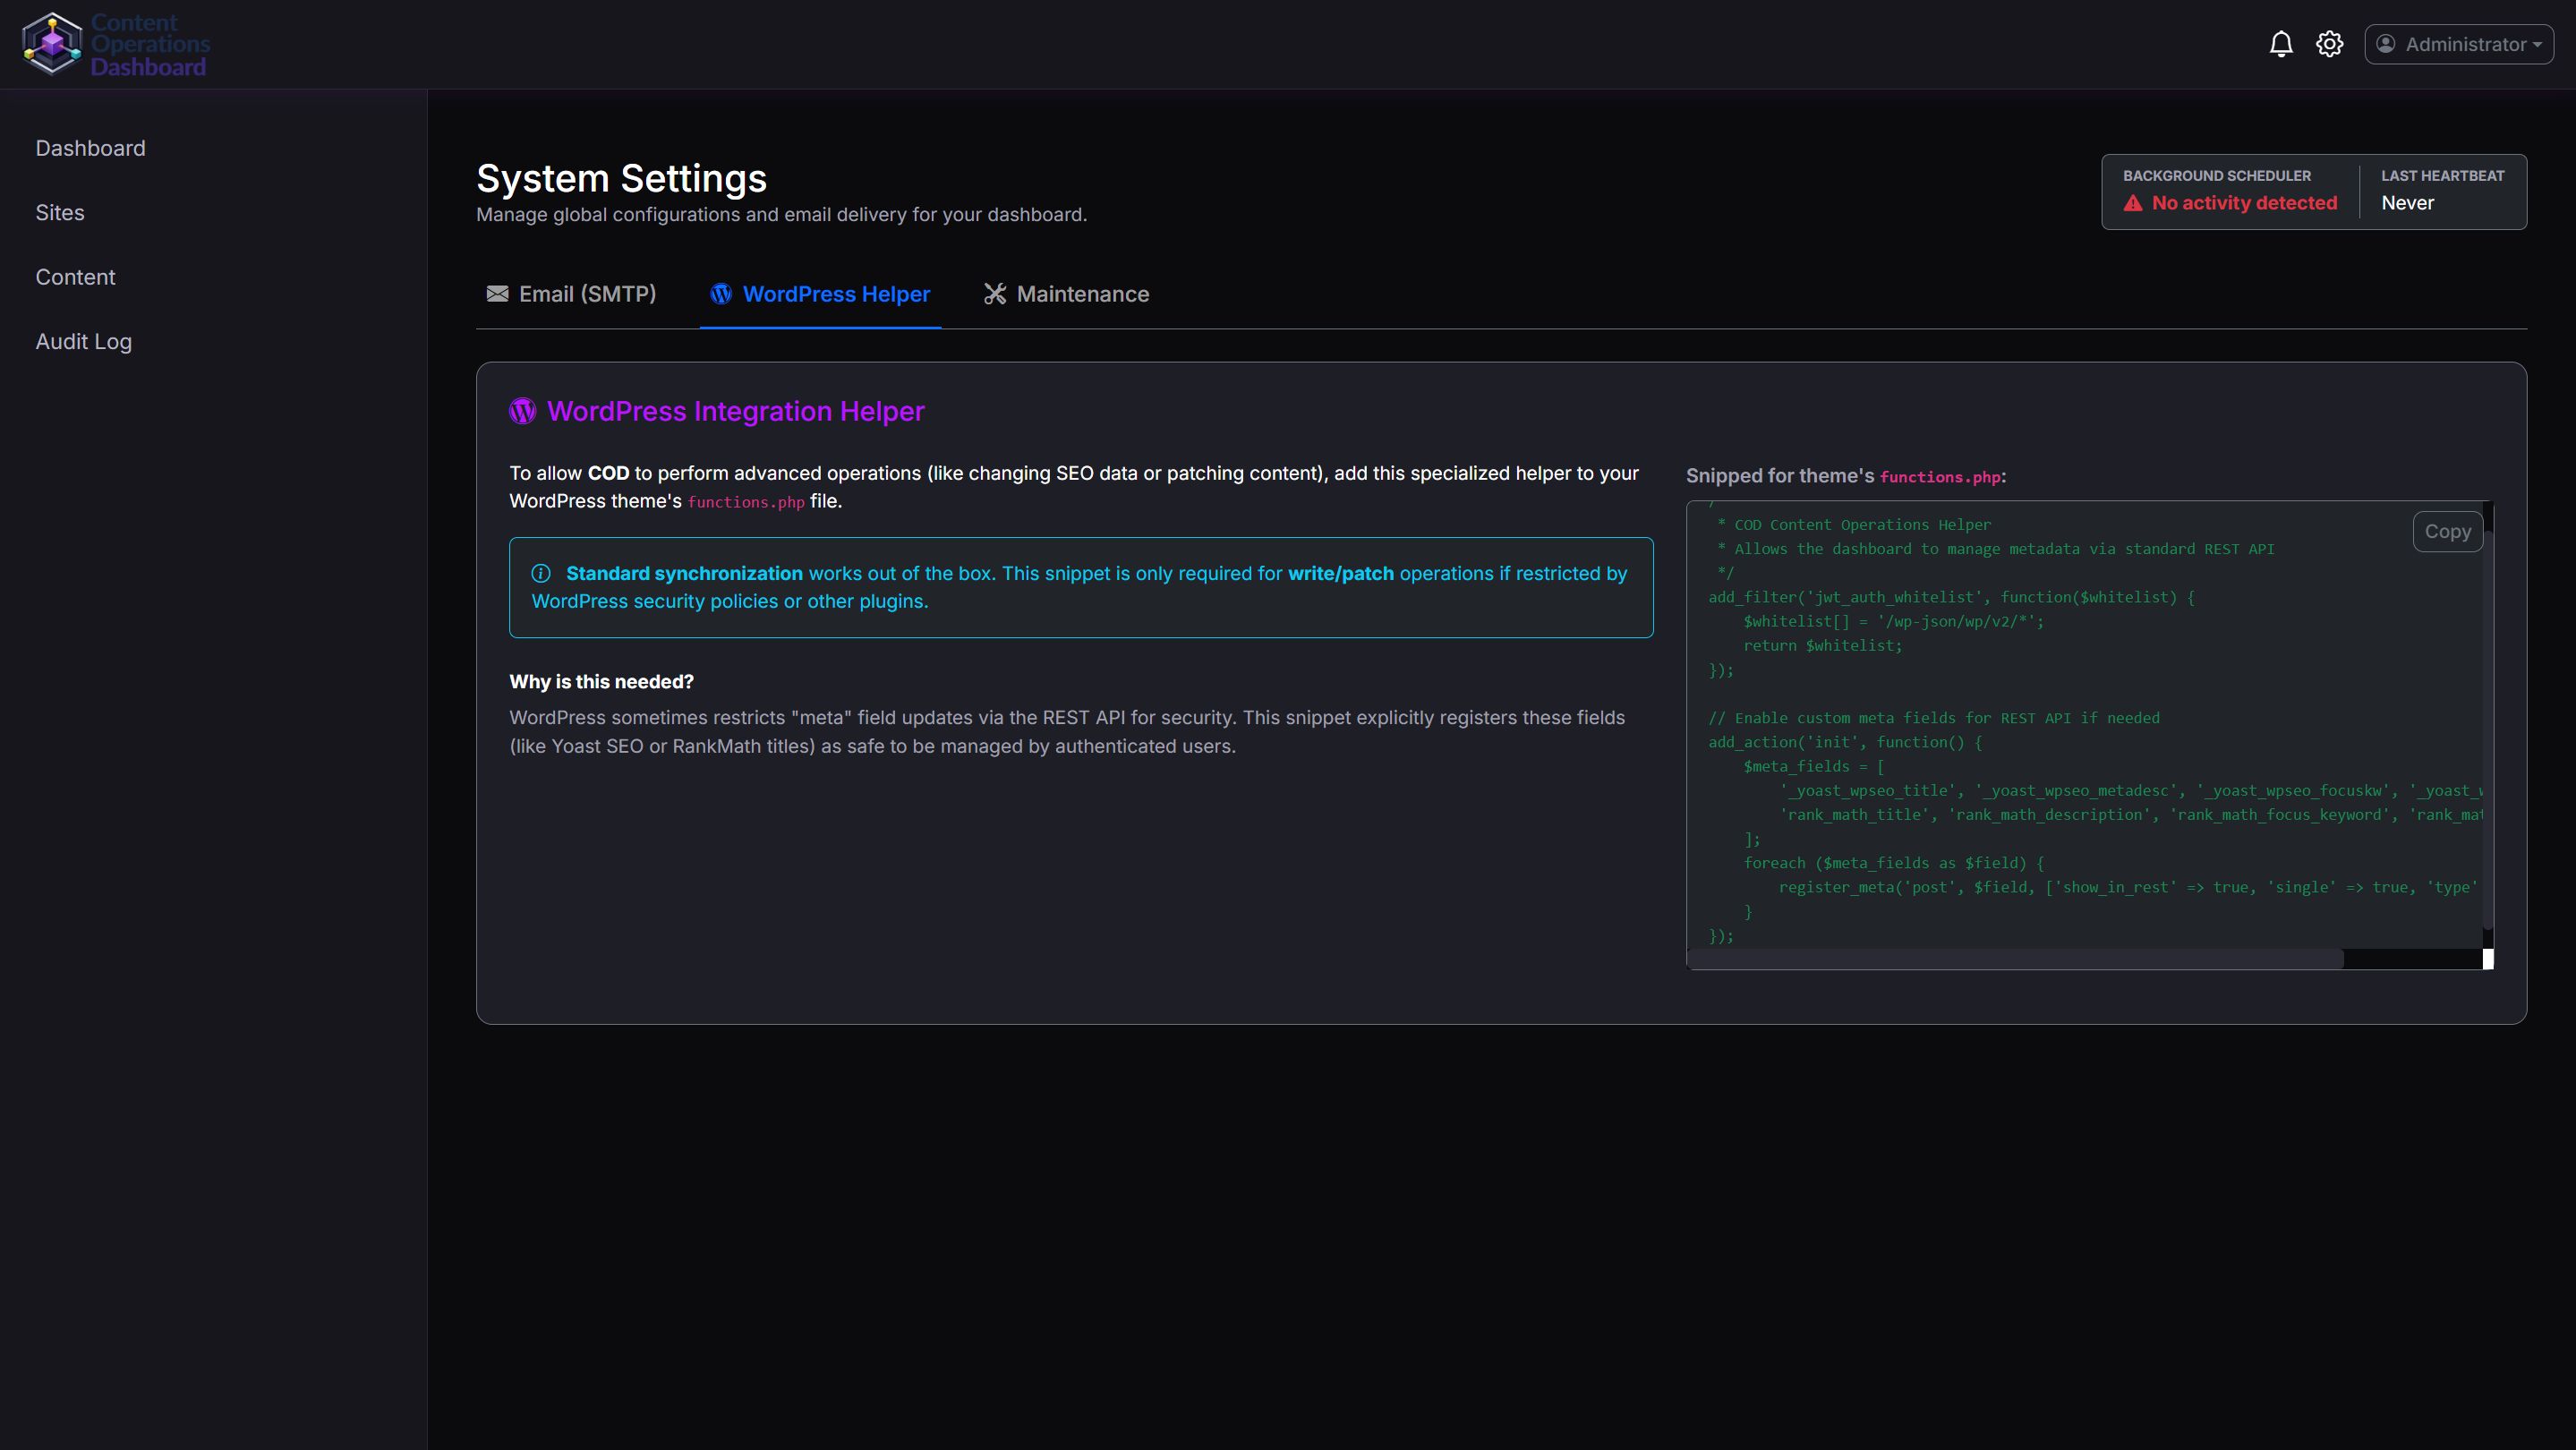Viewport: 2576px width, 1450px height.
Task: Click the wrench icon on Maintenance tab
Action: (994, 294)
